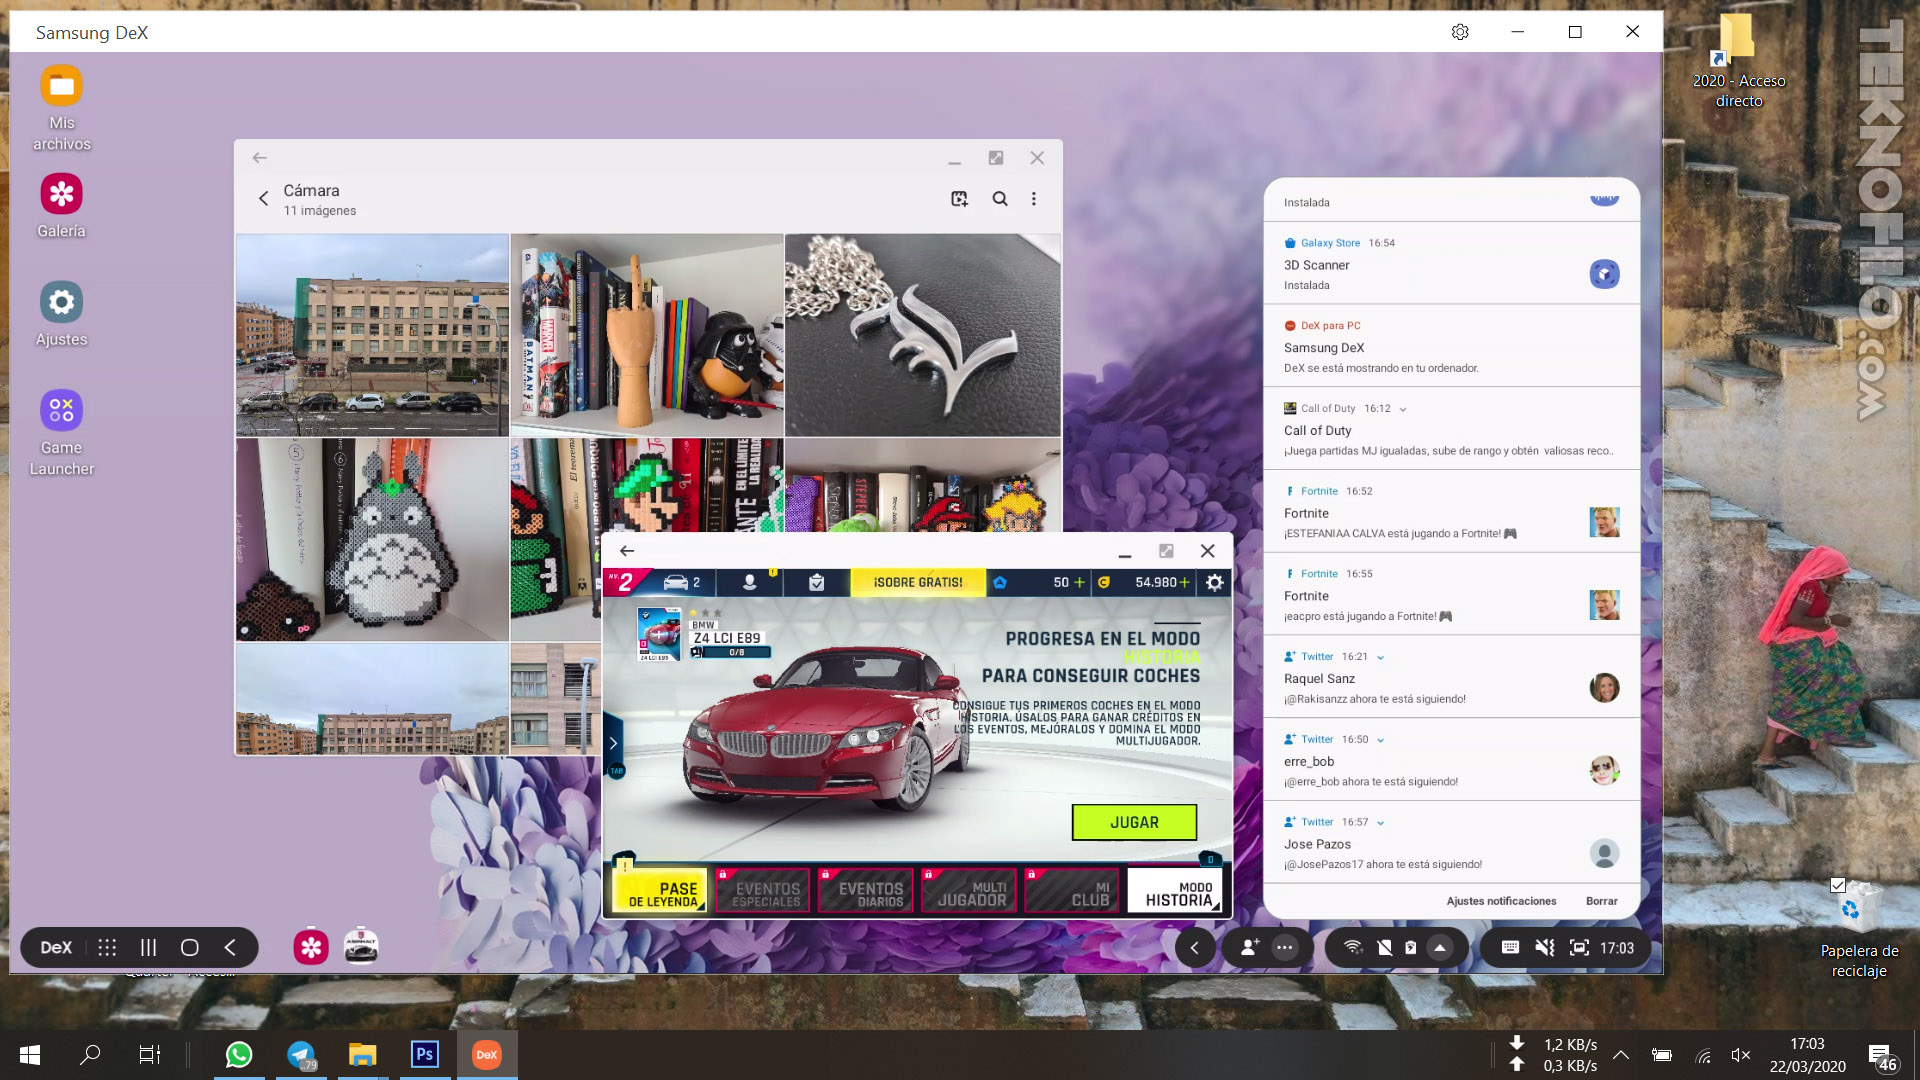The height and width of the screenshot is (1080, 1920).
Task: Open the building photo thumbnail
Action: tap(372, 335)
